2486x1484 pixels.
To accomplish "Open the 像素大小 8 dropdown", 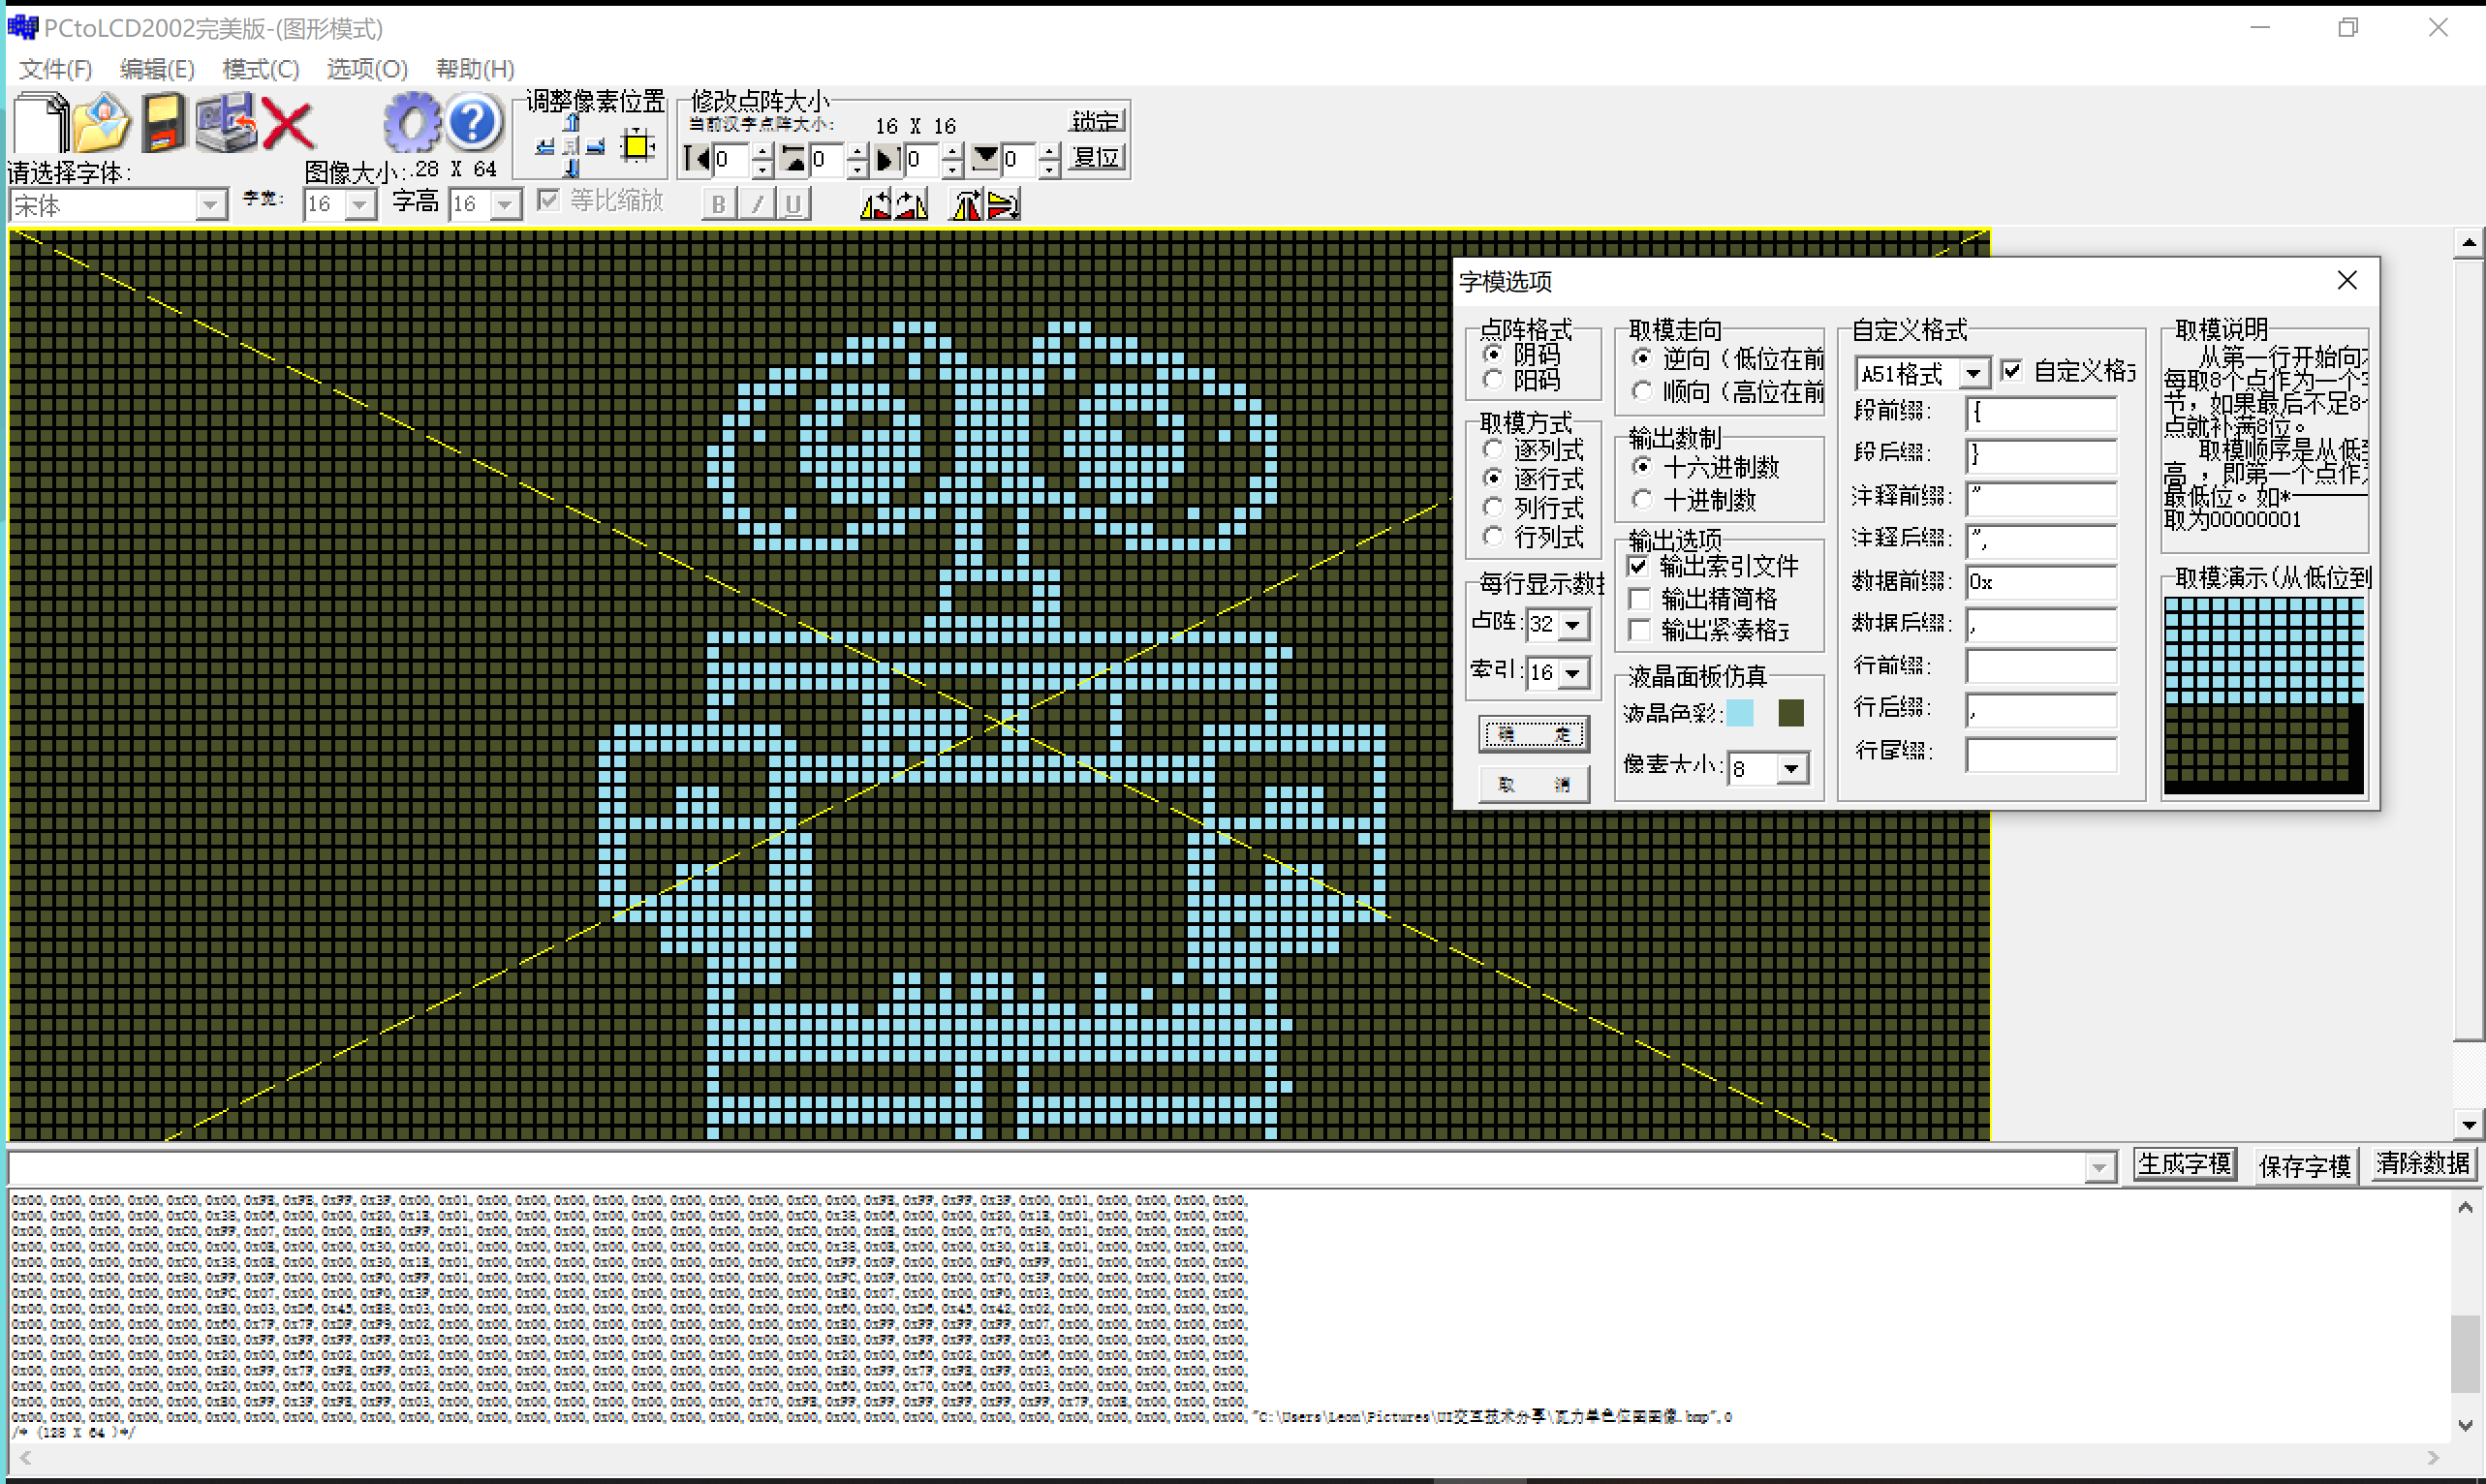I will click(1791, 768).
